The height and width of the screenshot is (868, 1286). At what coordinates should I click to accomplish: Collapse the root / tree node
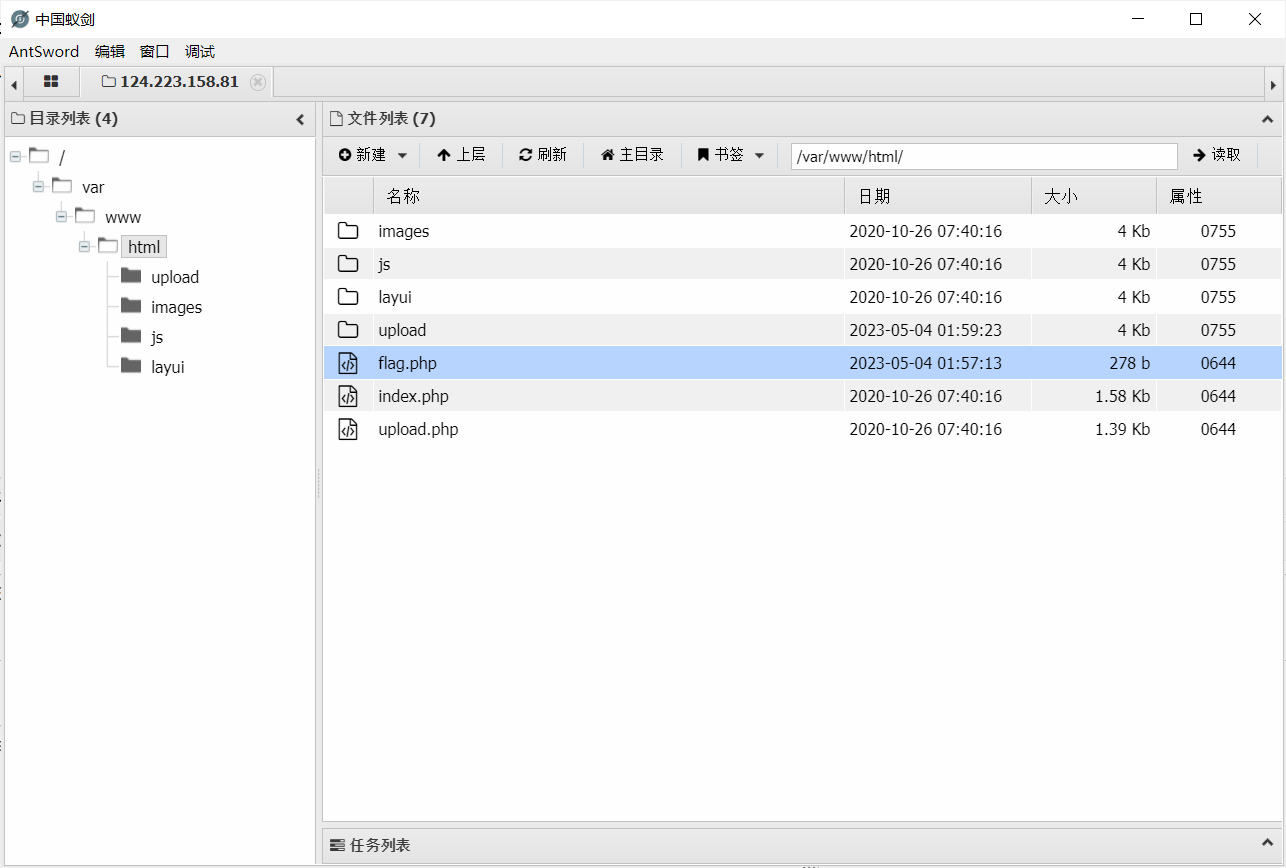pyautogui.click(x=15, y=156)
